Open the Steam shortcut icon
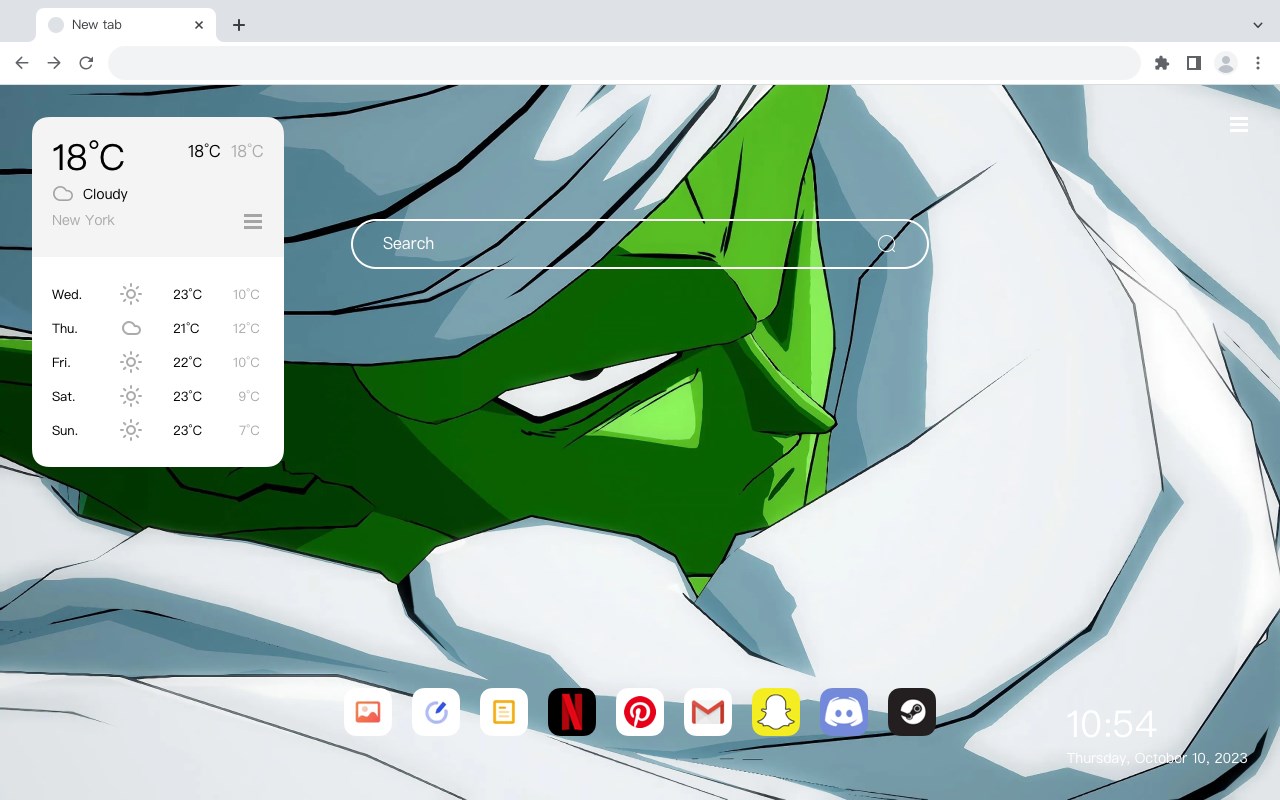The height and width of the screenshot is (800, 1280). [912, 712]
